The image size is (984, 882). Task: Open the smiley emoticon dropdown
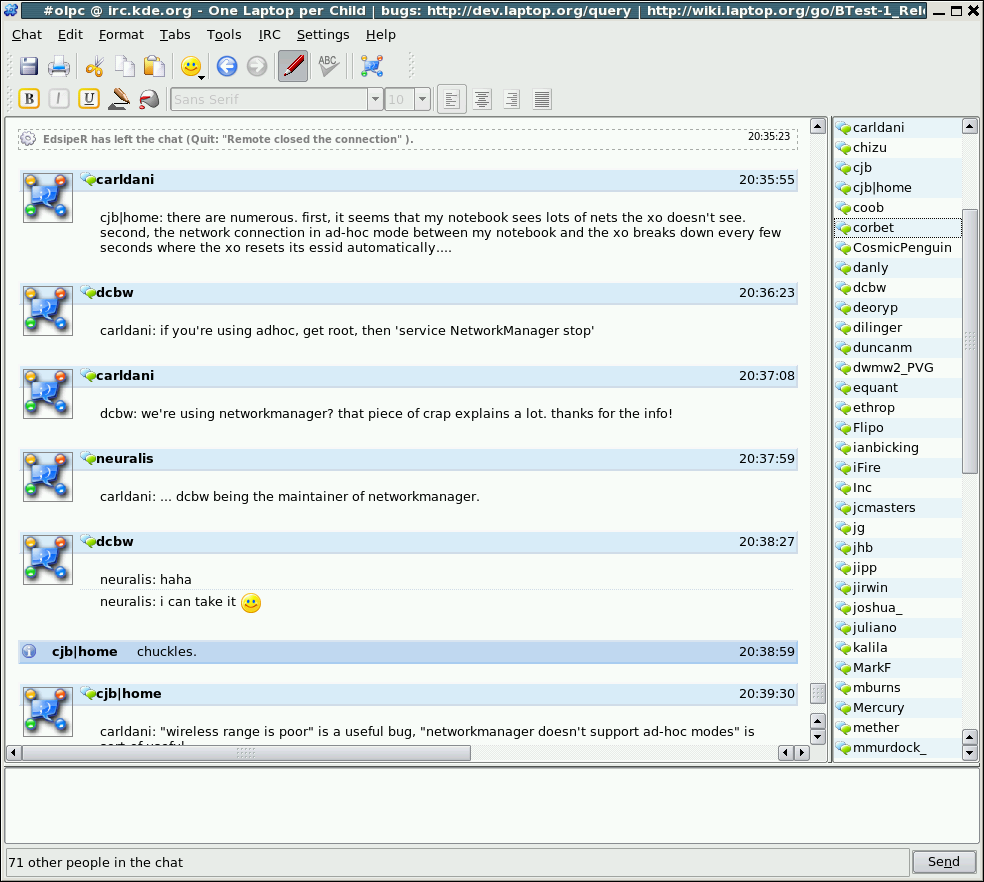[191, 67]
